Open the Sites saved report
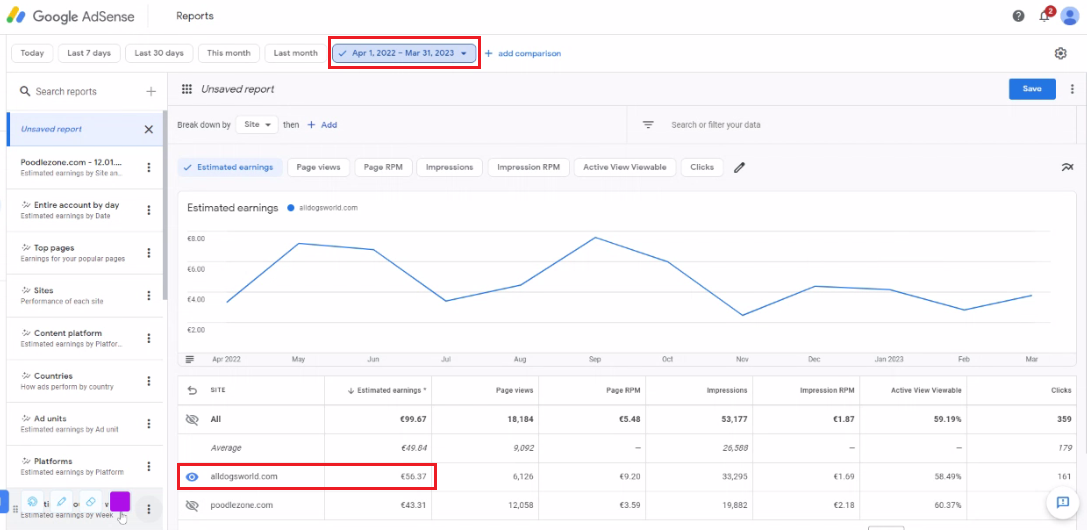Screen dimensions: 1087x530 [x=74, y=296]
